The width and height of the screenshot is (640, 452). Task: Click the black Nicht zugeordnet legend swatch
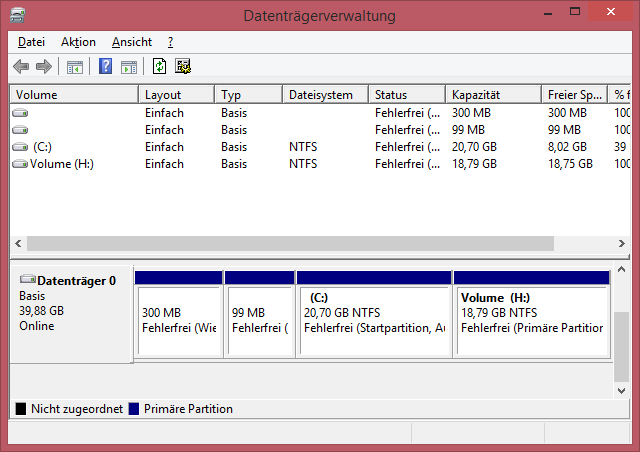[x=21, y=409]
